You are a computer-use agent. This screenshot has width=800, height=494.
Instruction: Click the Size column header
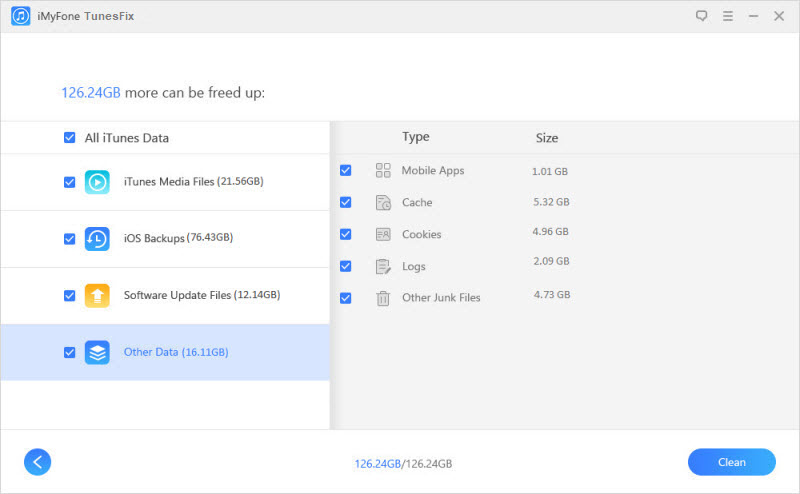click(546, 138)
